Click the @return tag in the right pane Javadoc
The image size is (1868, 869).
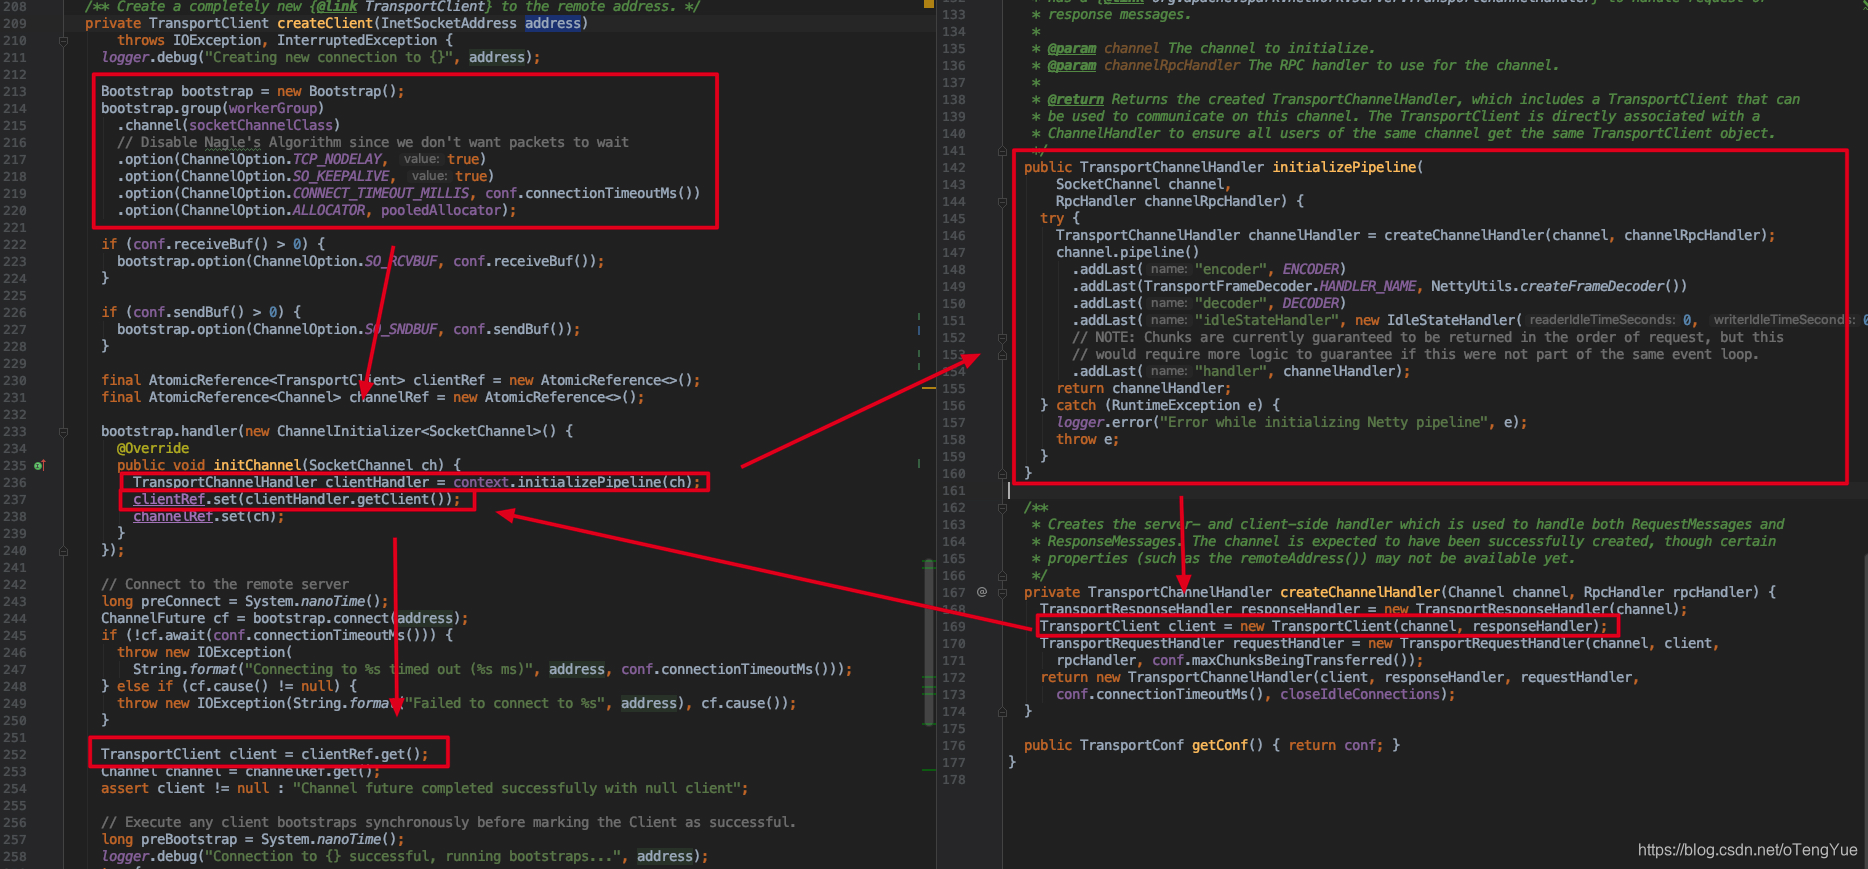[1076, 99]
